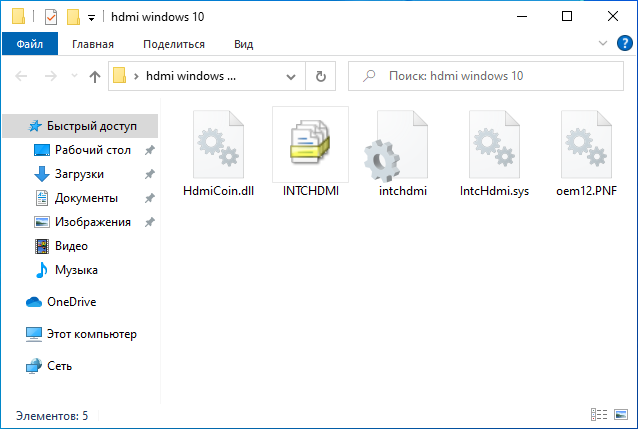Click the Properties quick access toolbar icon
The image size is (638, 429).
click(51, 17)
